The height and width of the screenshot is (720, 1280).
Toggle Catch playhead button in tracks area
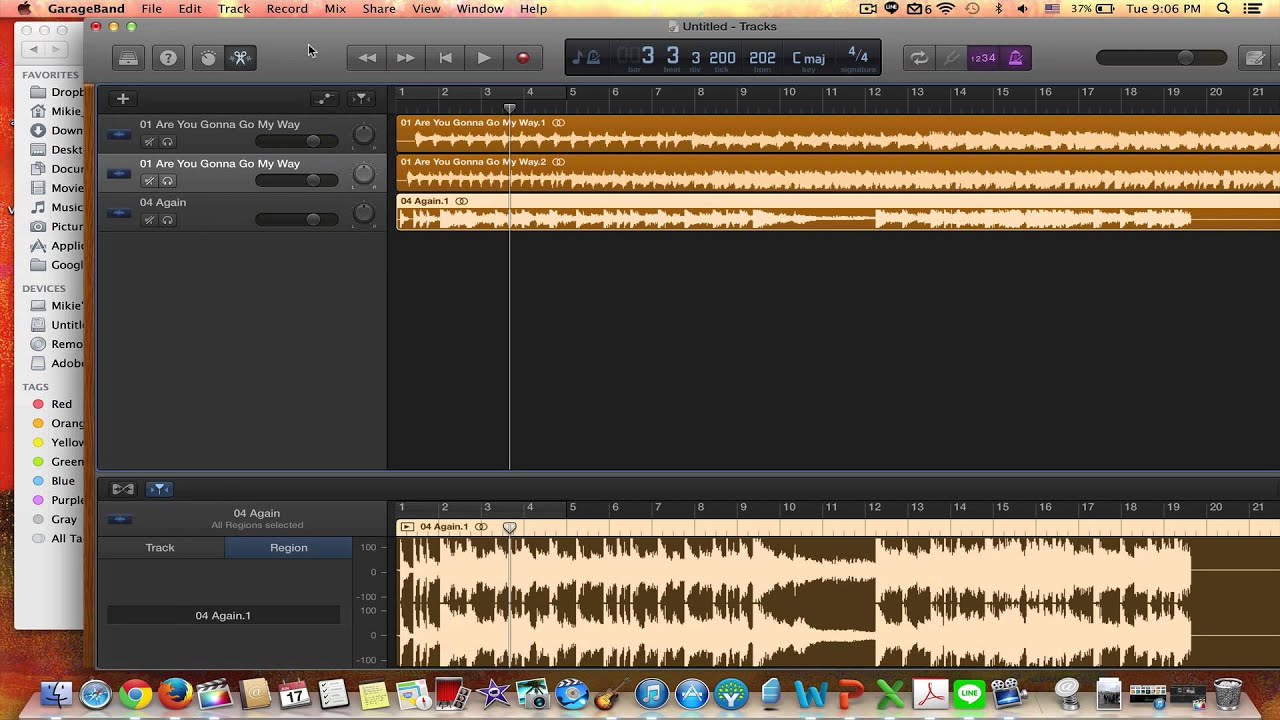click(362, 98)
